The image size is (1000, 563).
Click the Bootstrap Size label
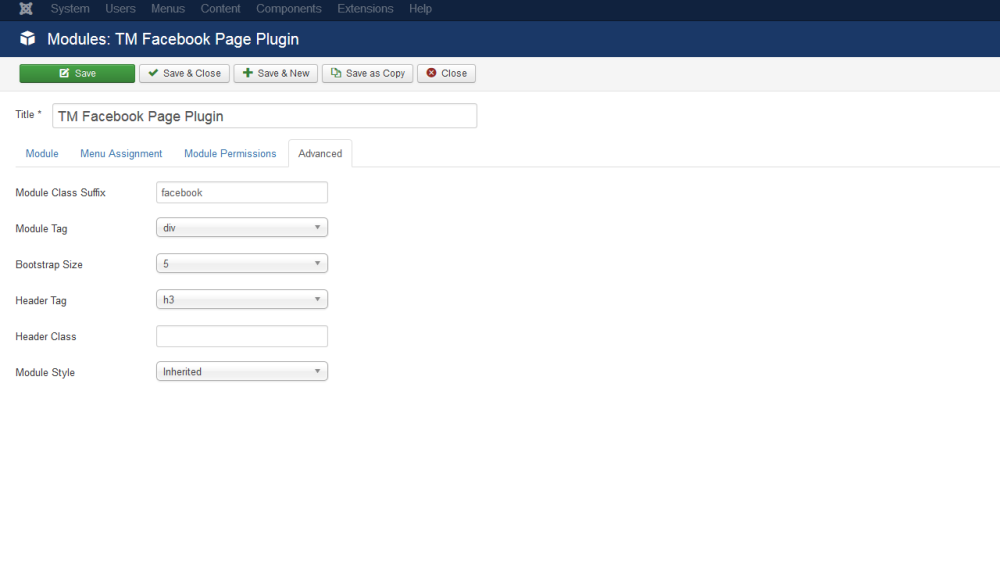(49, 265)
